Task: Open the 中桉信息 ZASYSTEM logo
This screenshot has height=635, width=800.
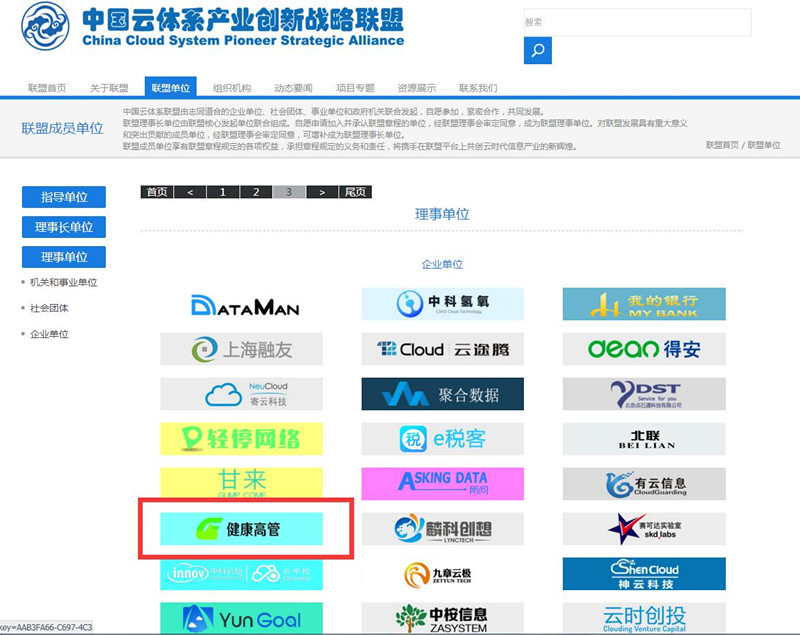Action: (442, 618)
